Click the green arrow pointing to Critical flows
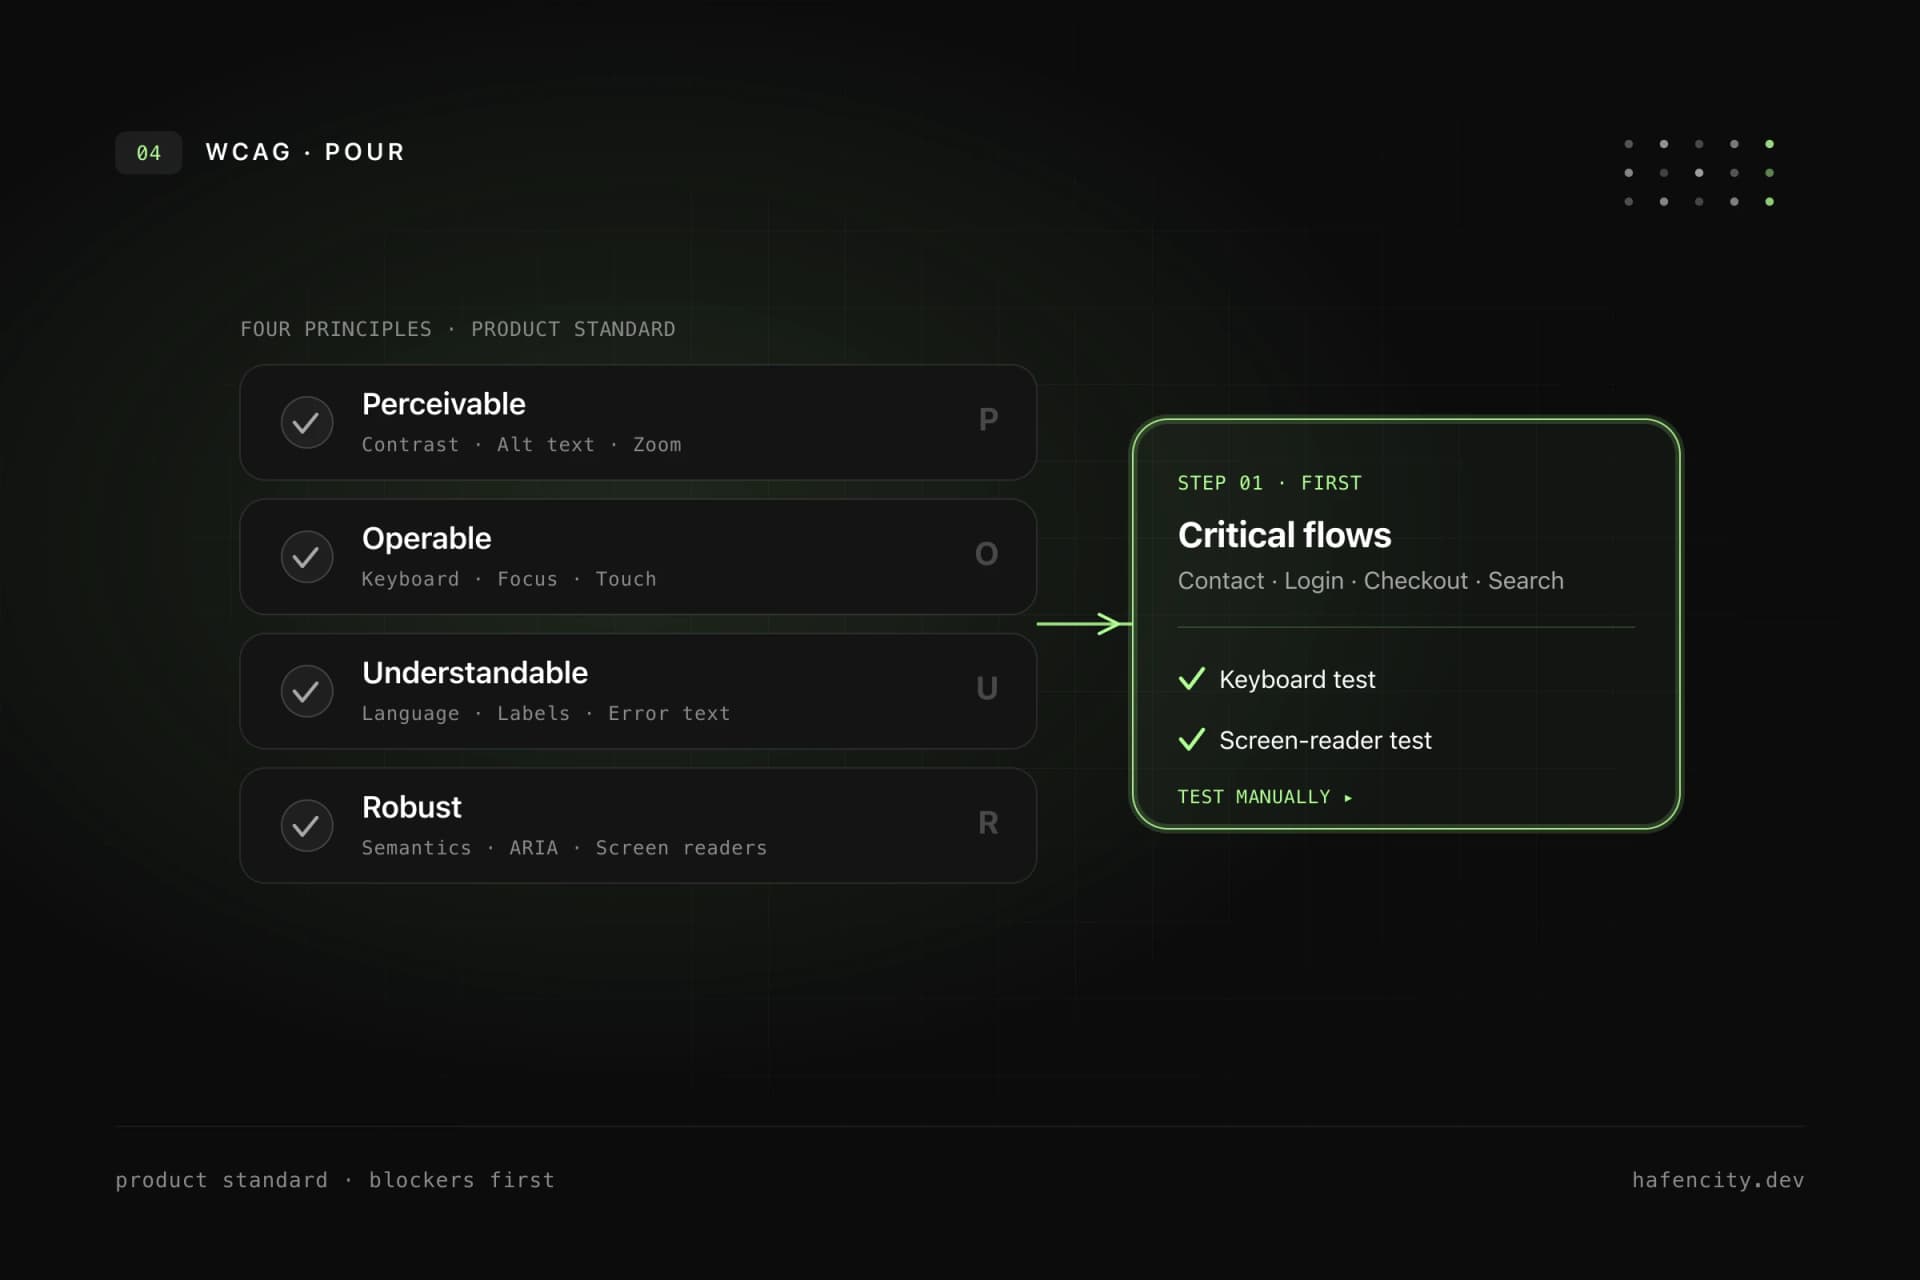The image size is (1920, 1280). pos(1084,624)
